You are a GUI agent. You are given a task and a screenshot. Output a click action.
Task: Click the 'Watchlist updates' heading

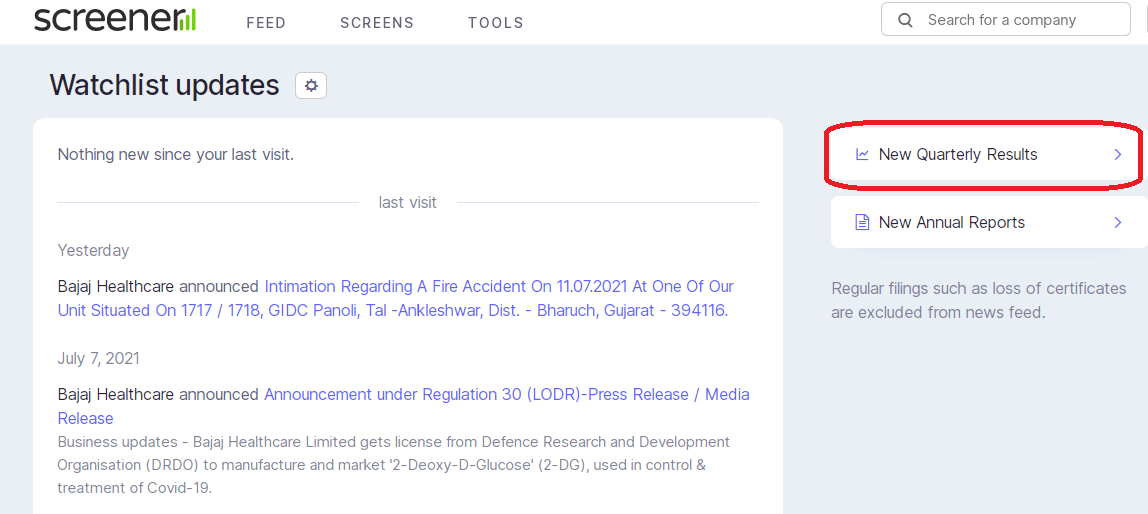click(x=165, y=86)
